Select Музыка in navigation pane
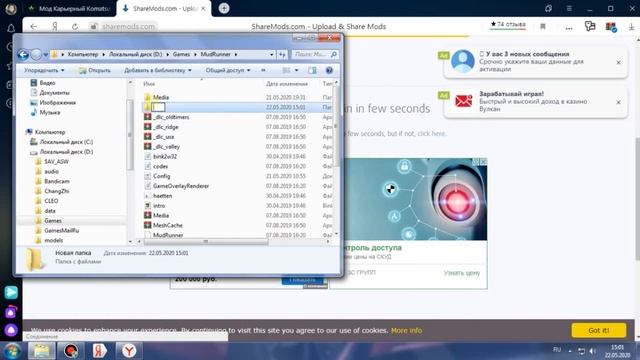This screenshot has height=360, width=640. click(50, 112)
